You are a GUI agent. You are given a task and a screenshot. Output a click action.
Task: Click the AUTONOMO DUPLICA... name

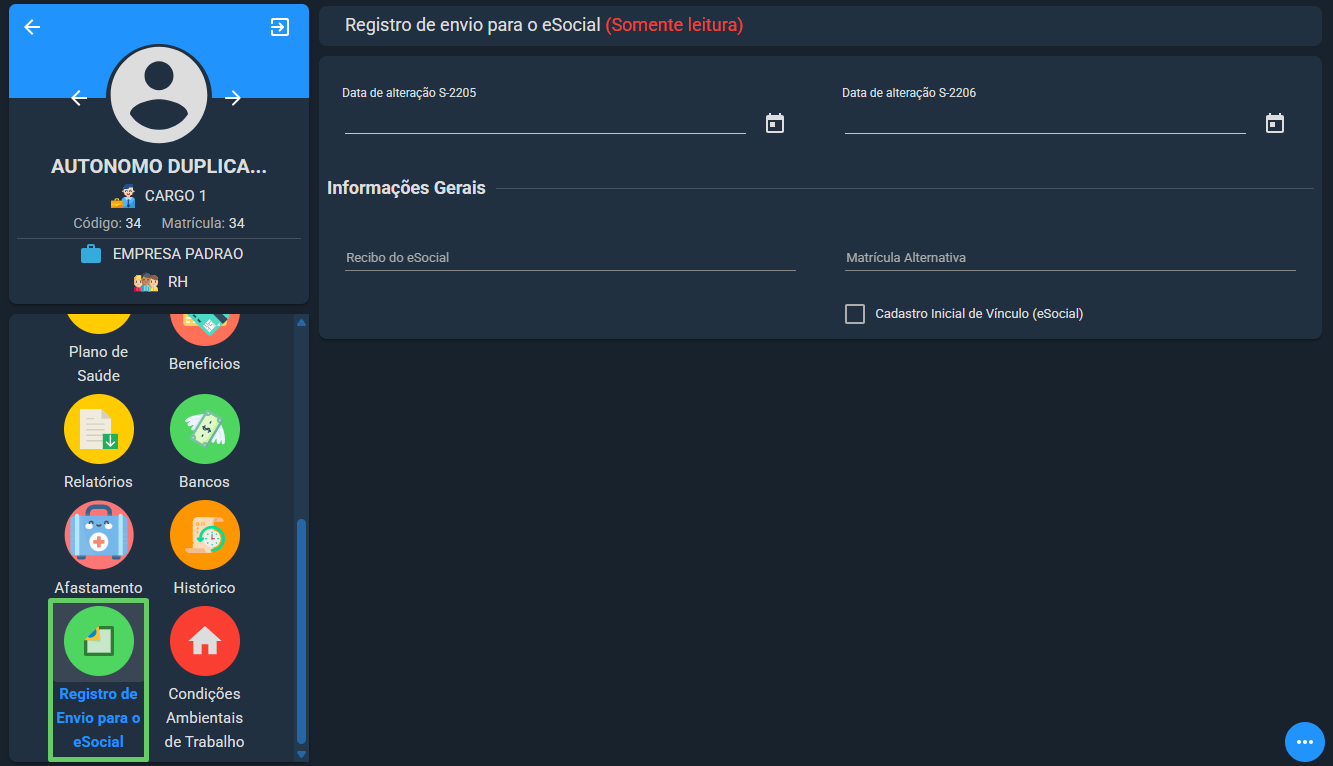[x=159, y=167]
